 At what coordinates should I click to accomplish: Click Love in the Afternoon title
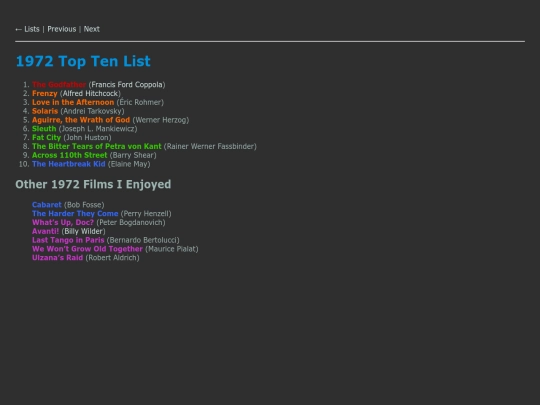pos(73,102)
